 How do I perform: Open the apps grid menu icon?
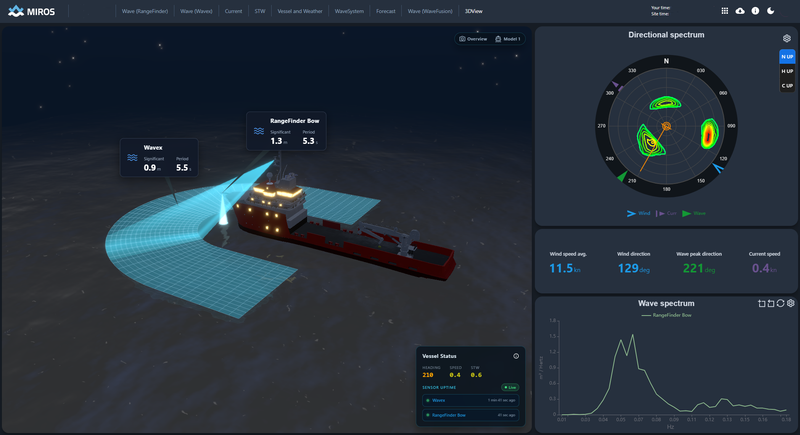tap(724, 11)
